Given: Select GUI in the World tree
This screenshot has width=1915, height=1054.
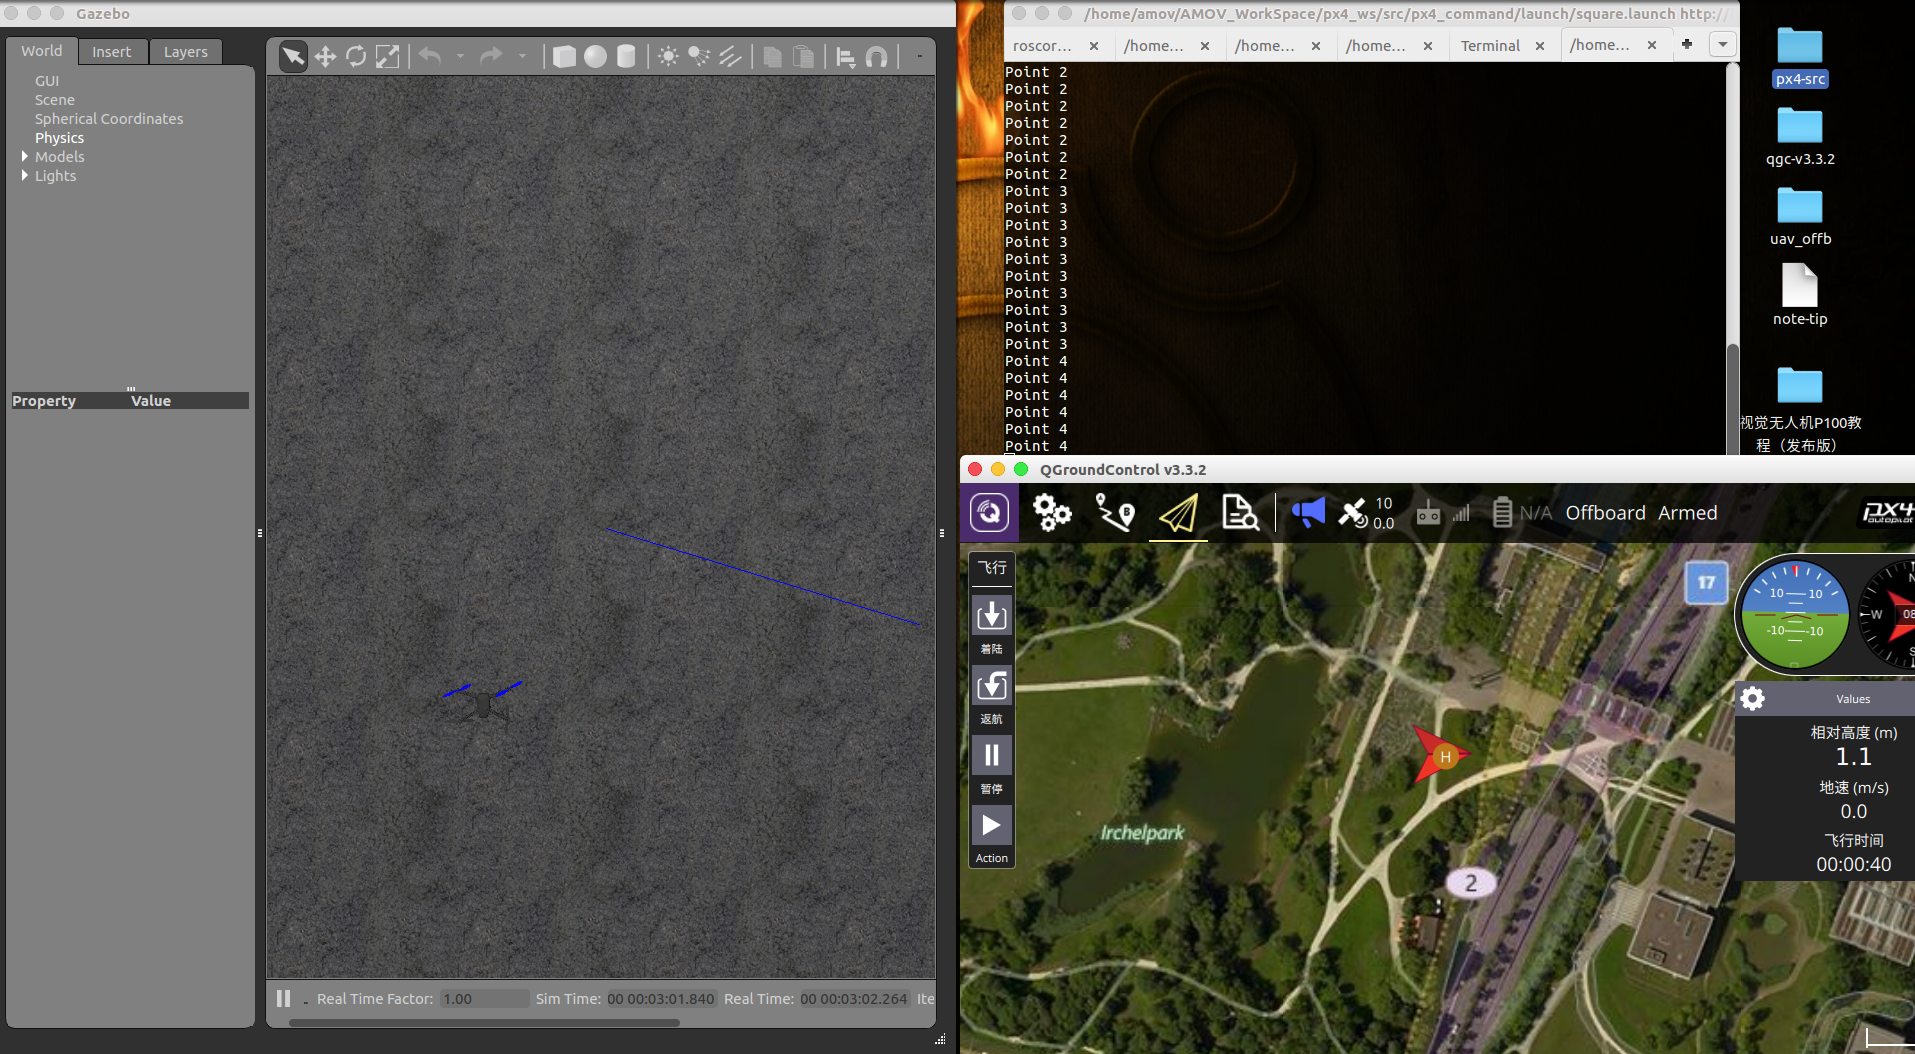Looking at the screenshot, I should point(47,81).
